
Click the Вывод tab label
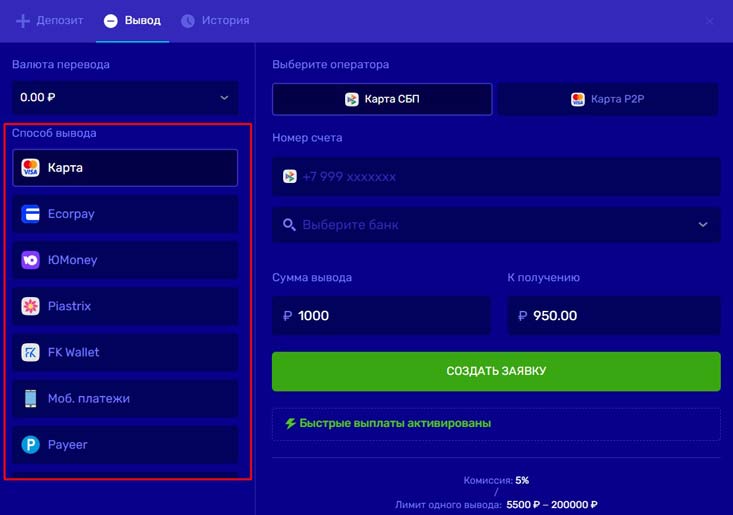142,20
